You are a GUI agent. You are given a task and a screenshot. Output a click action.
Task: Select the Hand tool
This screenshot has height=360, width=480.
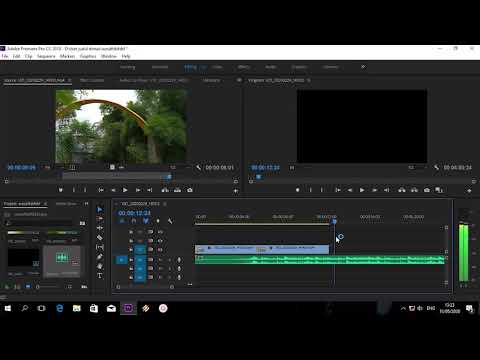pyautogui.click(x=100, y=266)
